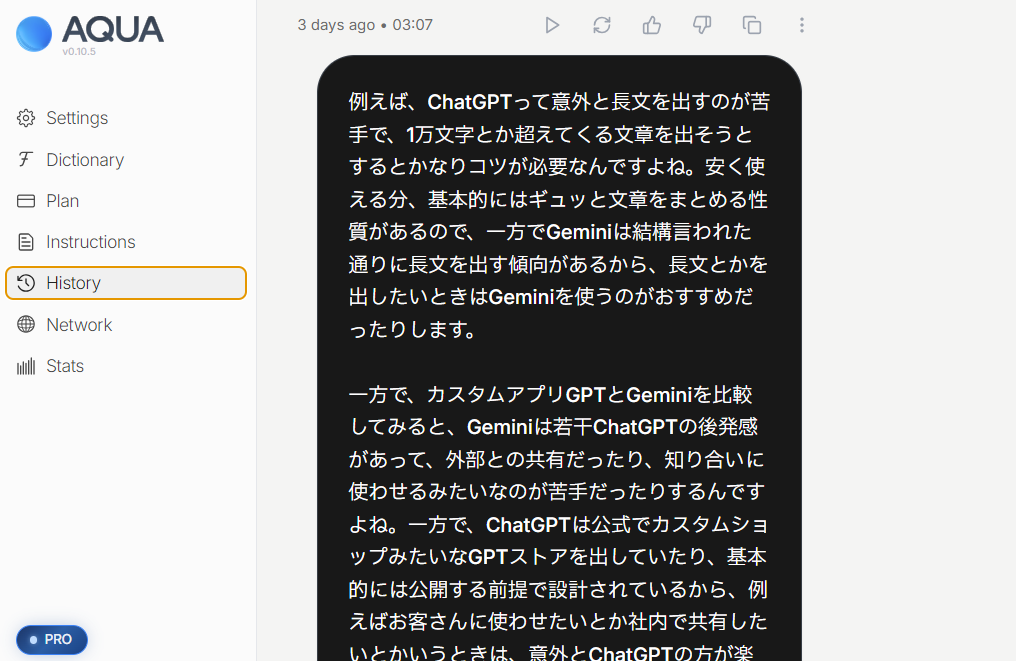Click the v0.10.5 version label
The width and height of the screenshot is (1016, 661).
pyautogui.click(x=79, y=51)
